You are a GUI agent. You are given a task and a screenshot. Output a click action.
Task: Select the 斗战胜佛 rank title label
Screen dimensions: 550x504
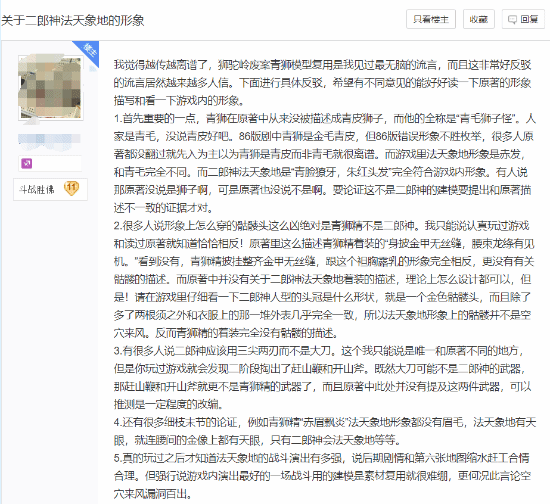click(x=37, y=189)
